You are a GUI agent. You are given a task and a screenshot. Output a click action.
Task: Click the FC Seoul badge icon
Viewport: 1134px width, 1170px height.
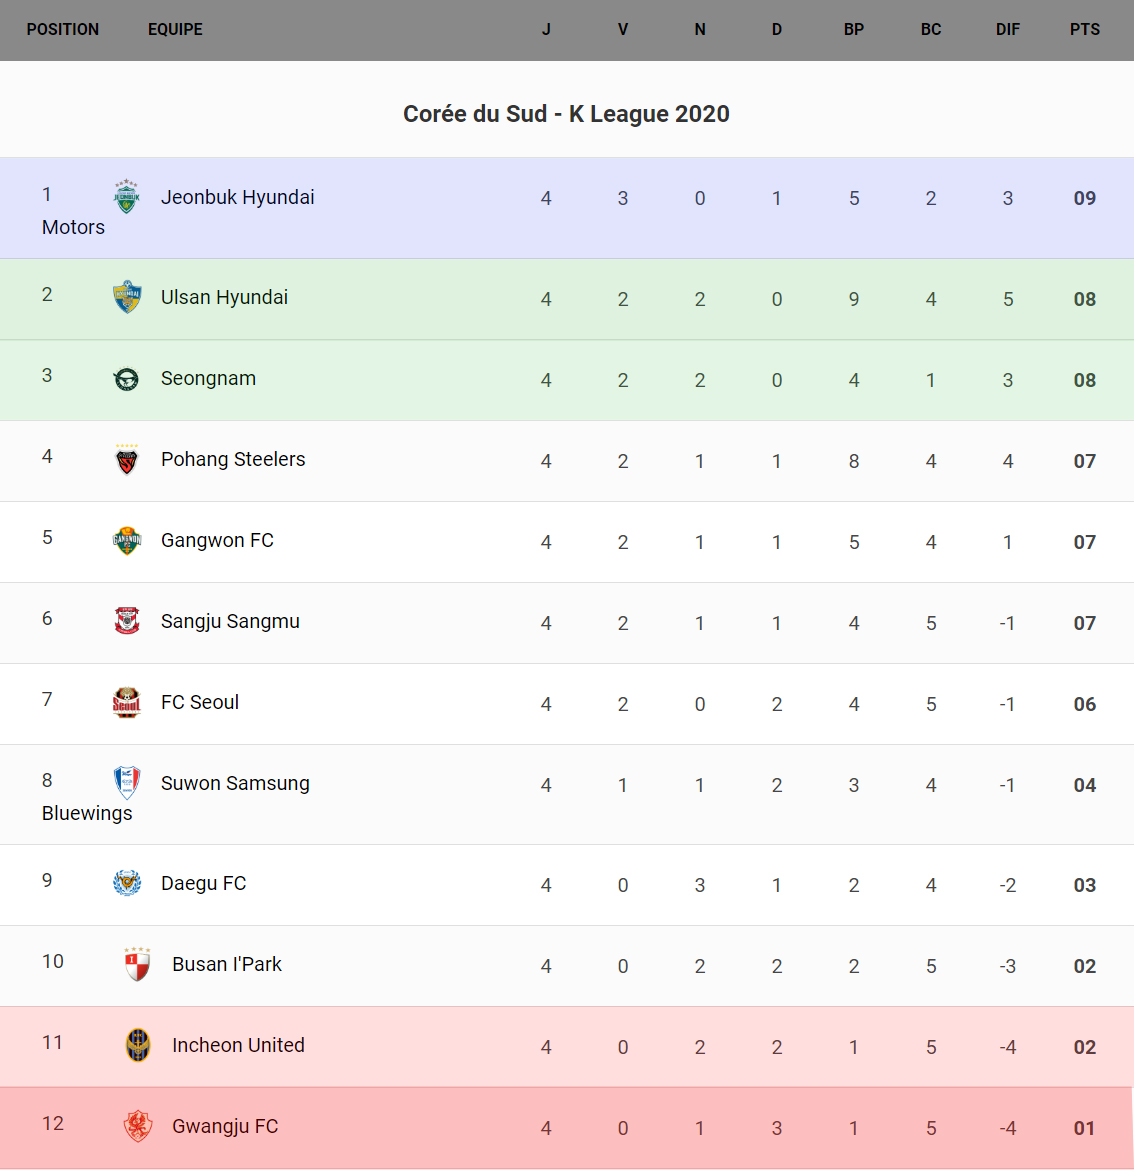[126, 702]
